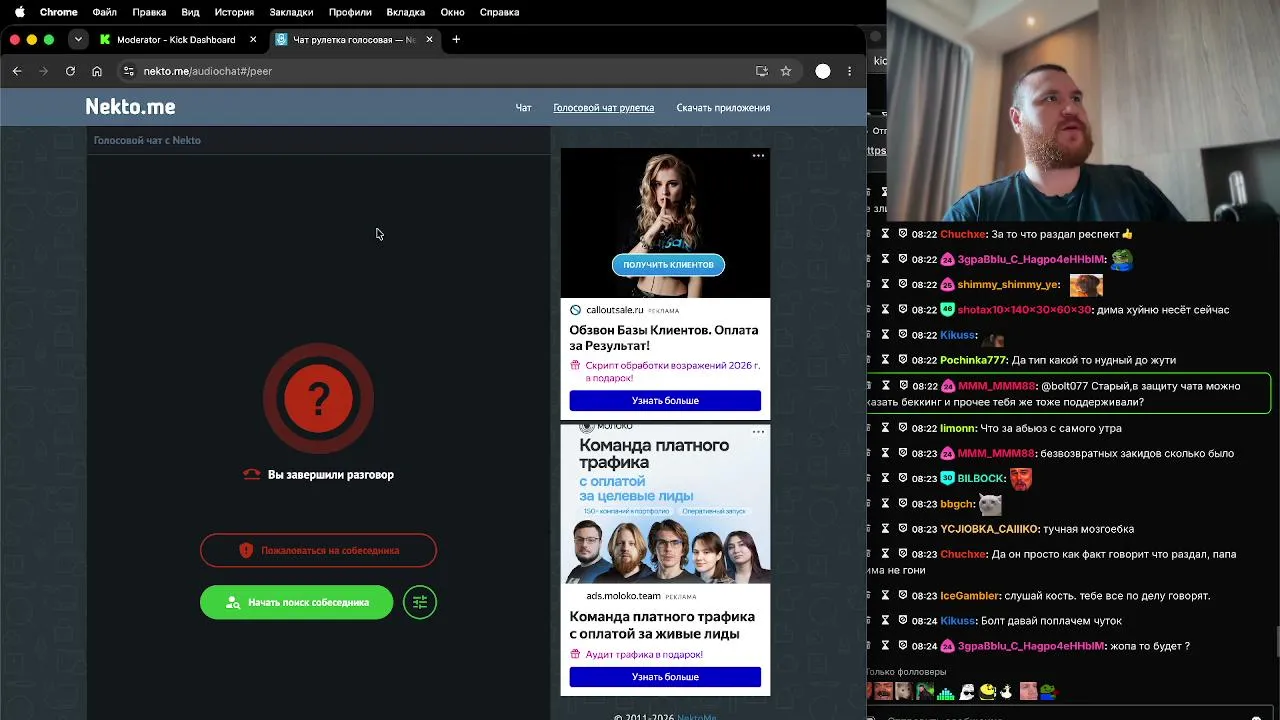
Task: Click the frog emote in 3gpaBblu_C_Hagpo4eHHbIM 08:22 message
Action: (x=1122, y=259)
